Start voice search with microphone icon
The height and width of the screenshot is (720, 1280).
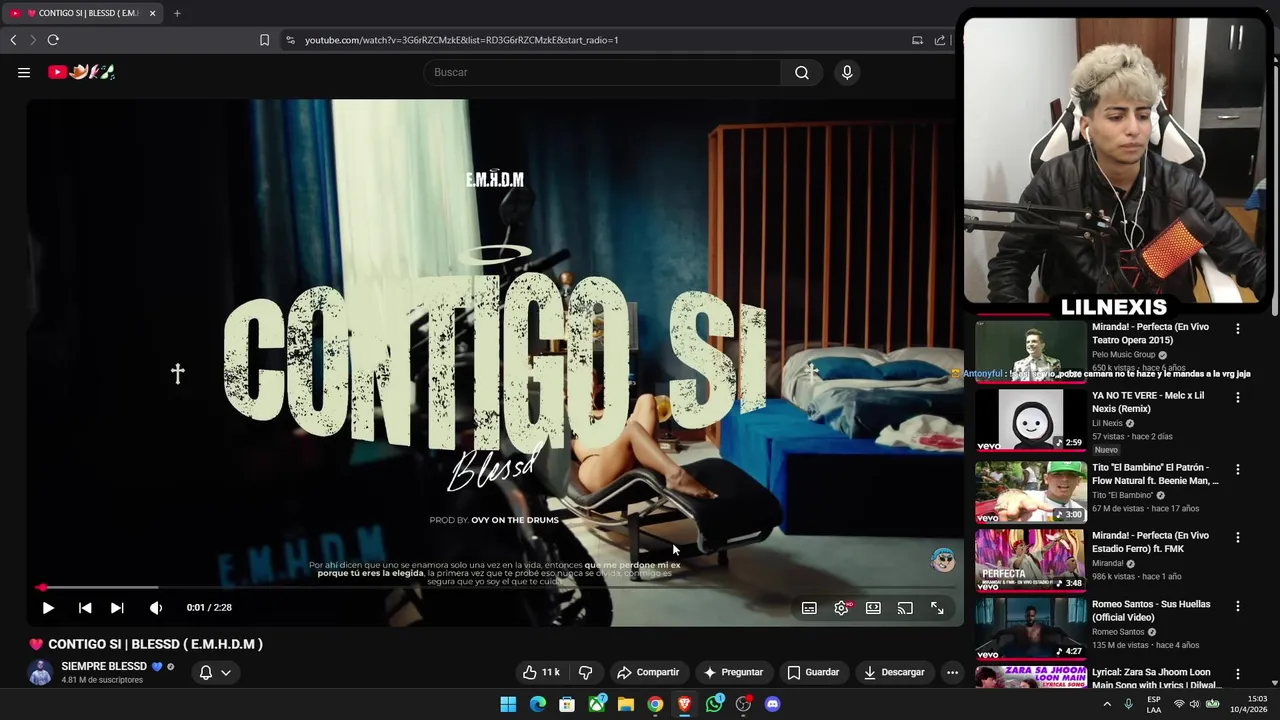point(847,72)
